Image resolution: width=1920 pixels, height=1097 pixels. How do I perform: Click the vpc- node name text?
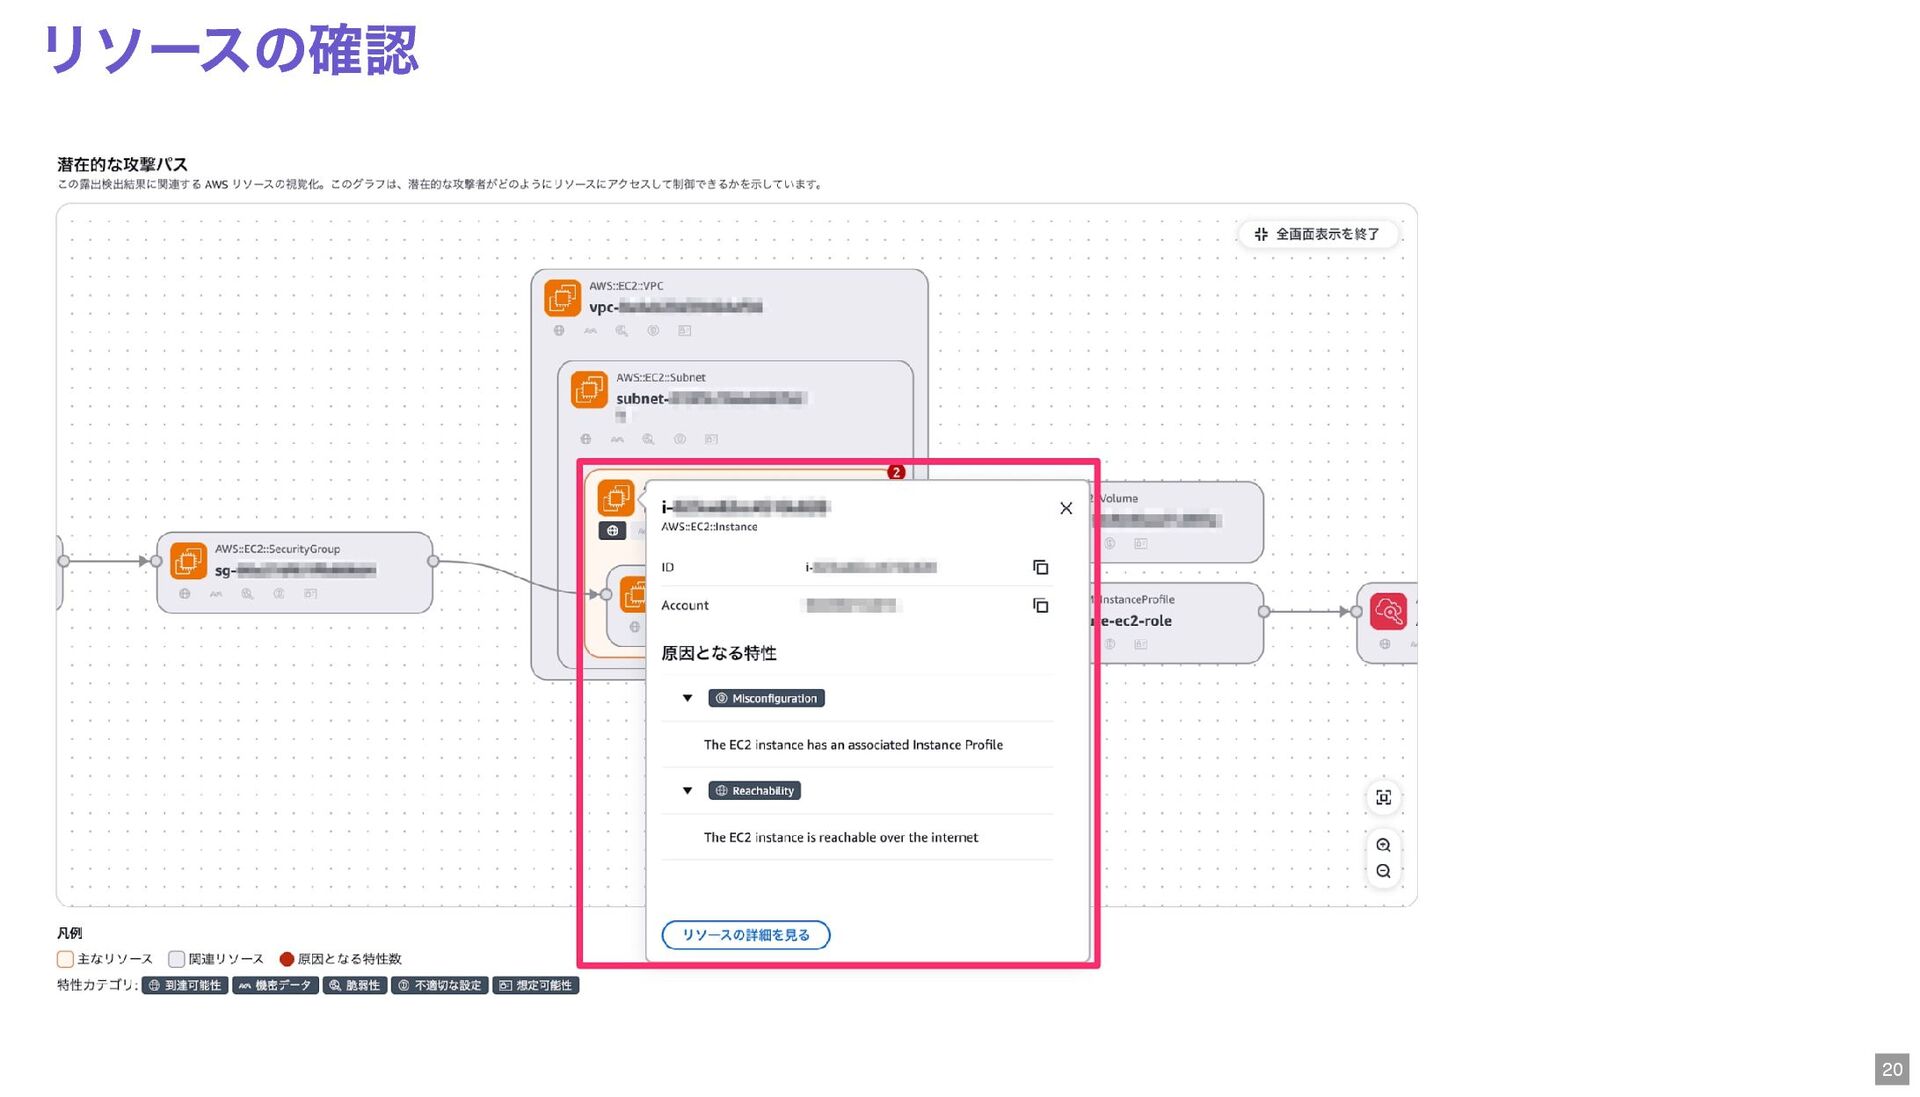point(675,307)
